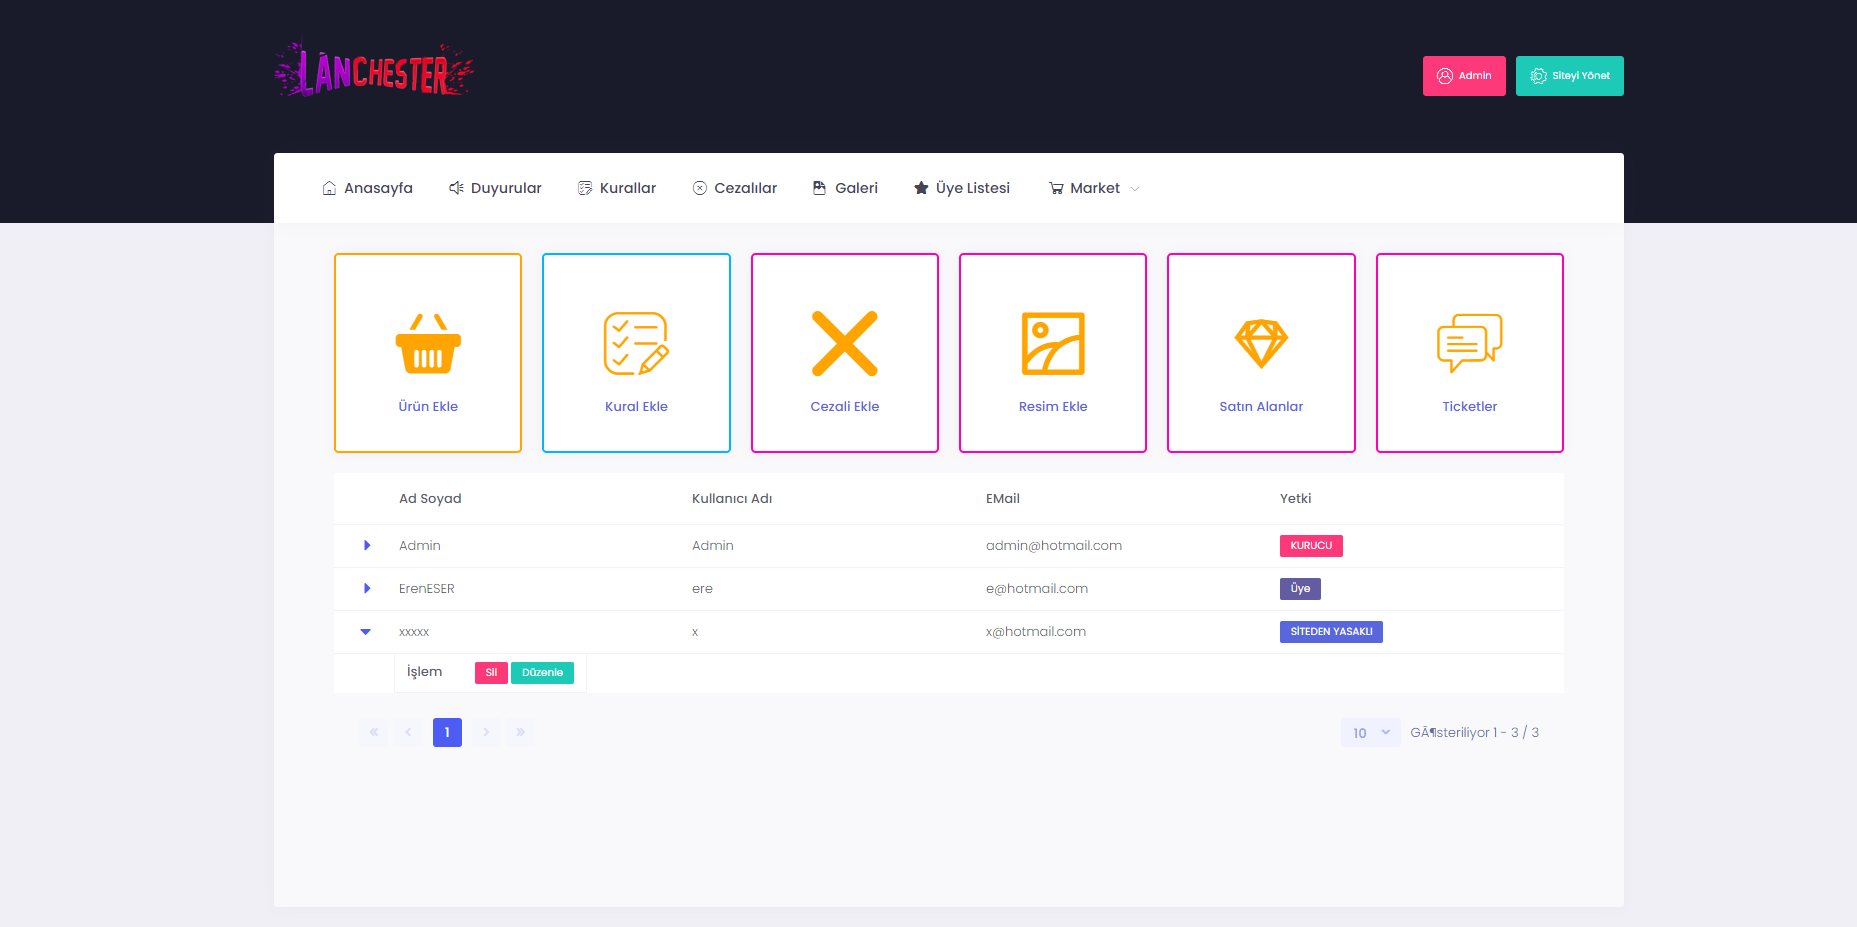Select the Cezali Ekle X icon
This screenshot has width=1857, height=927.
click(844, 344)
